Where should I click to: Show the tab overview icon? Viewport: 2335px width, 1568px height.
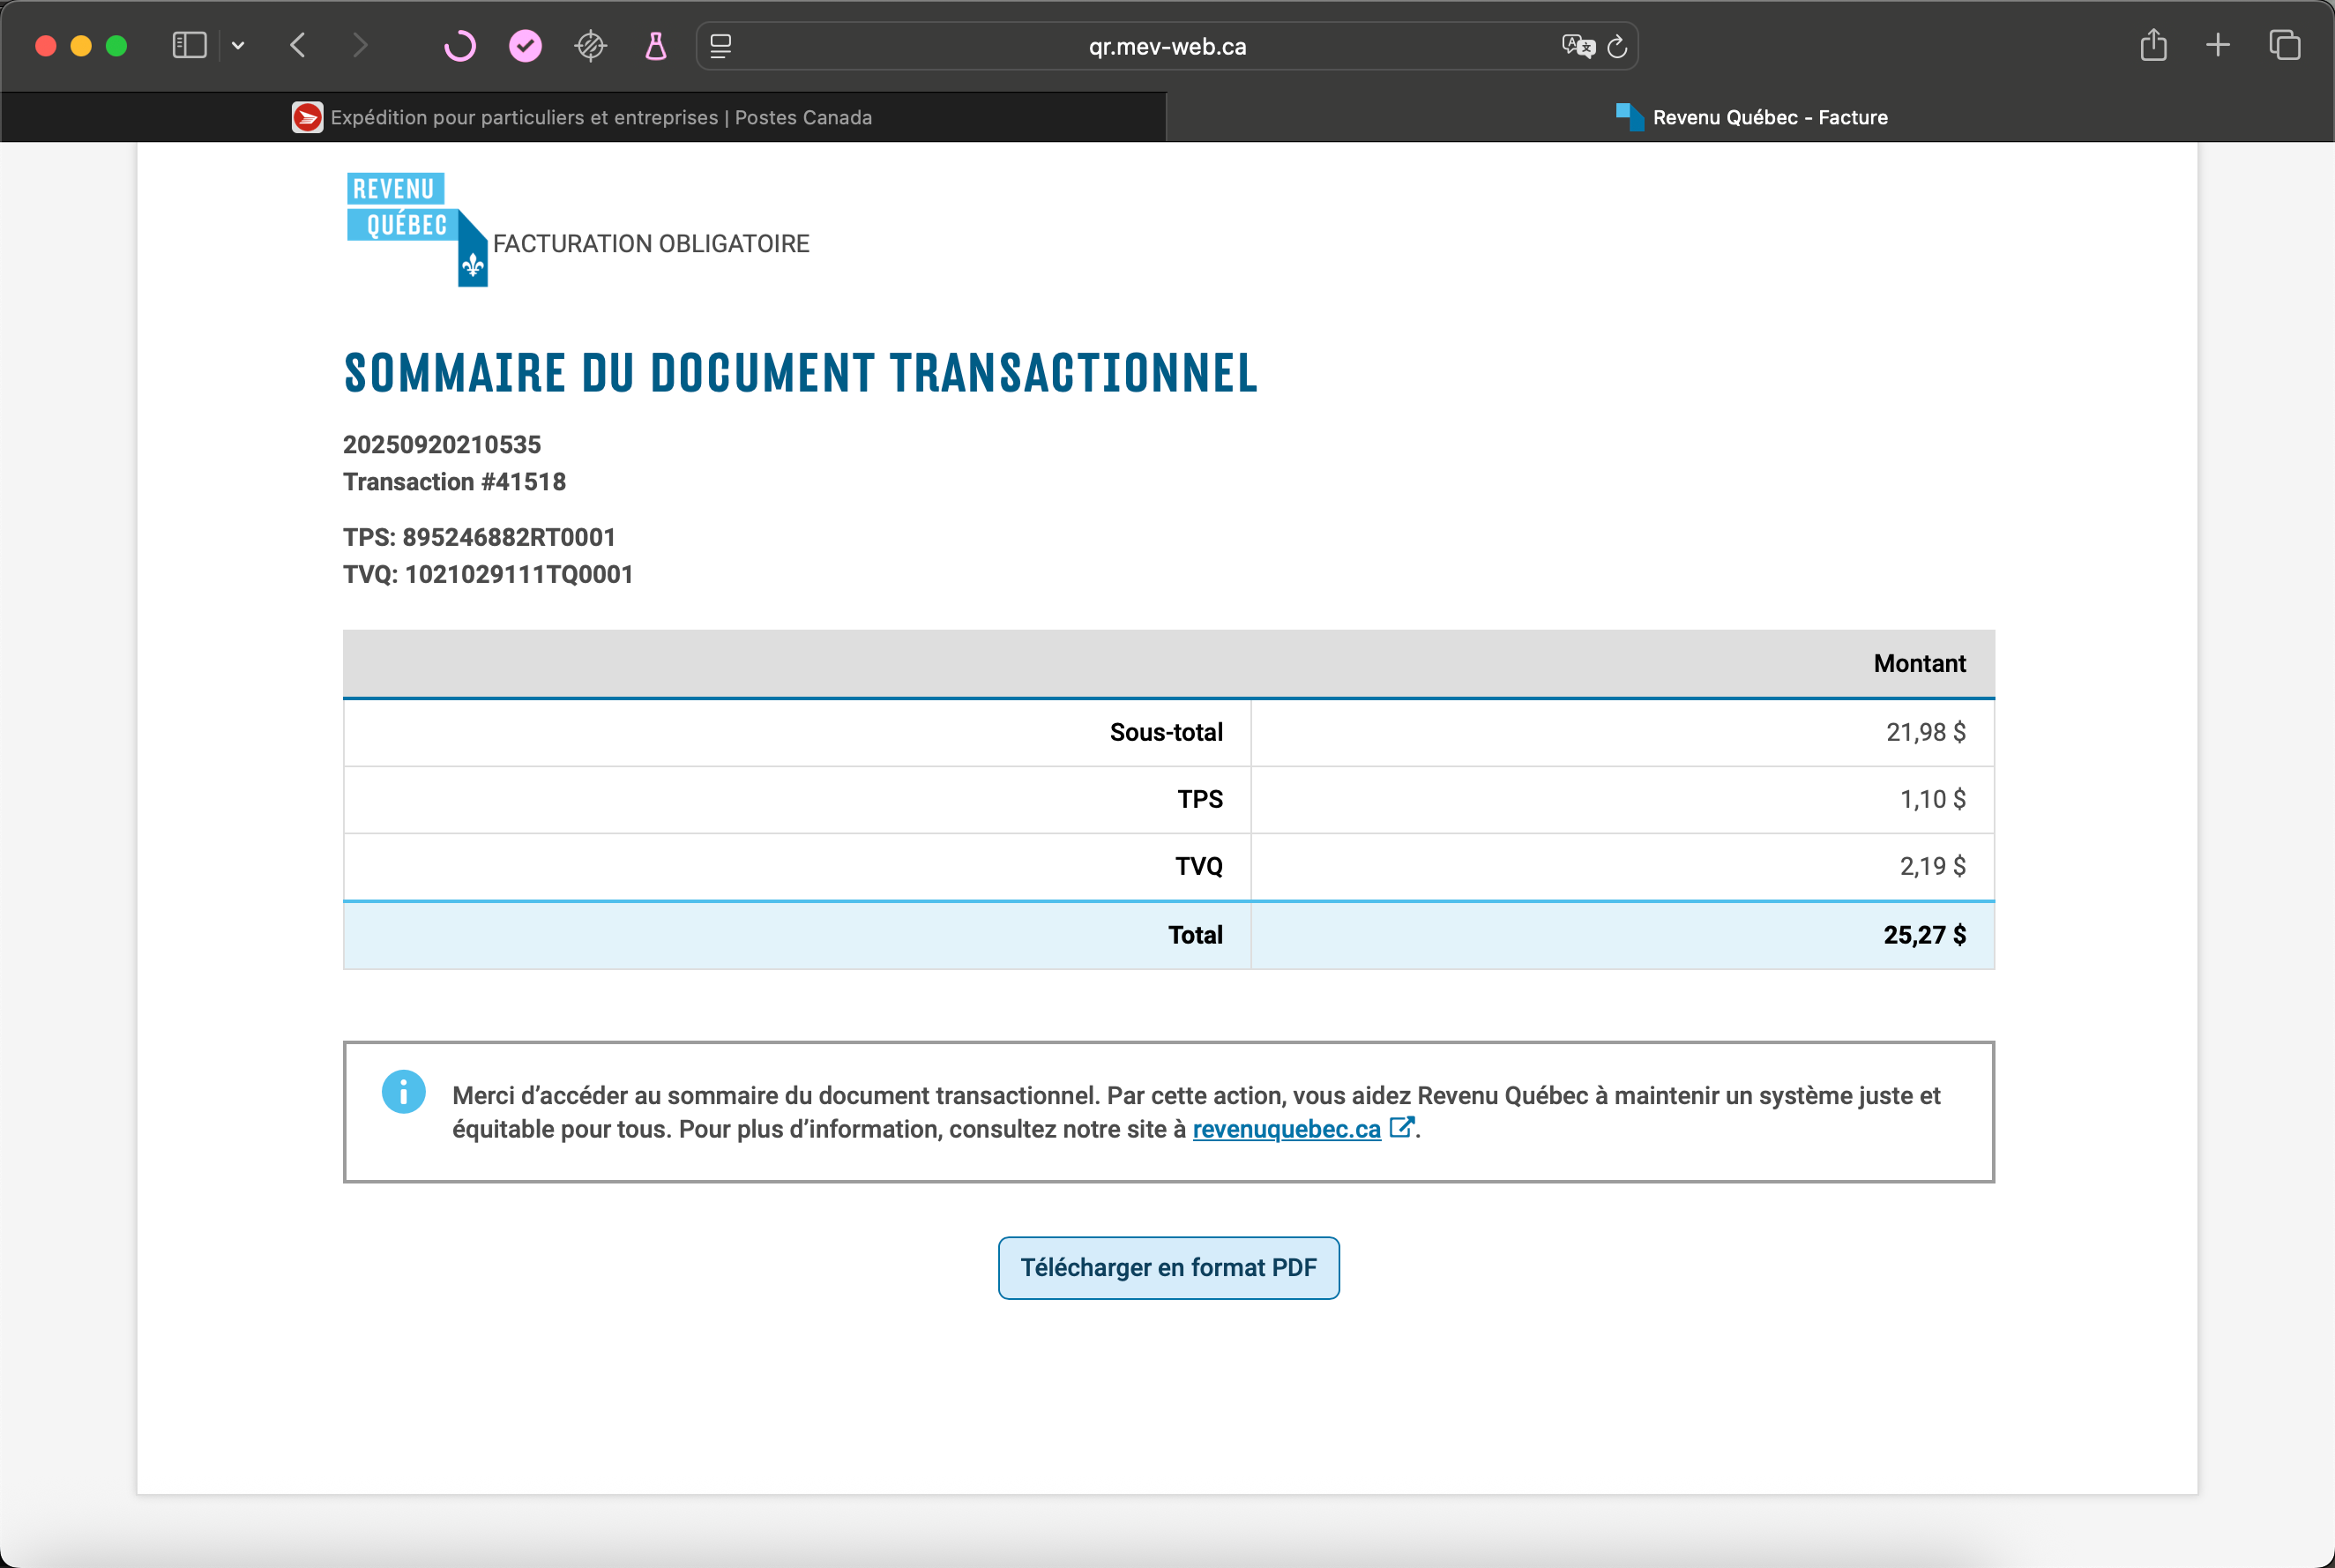[x=2284, y=46]
